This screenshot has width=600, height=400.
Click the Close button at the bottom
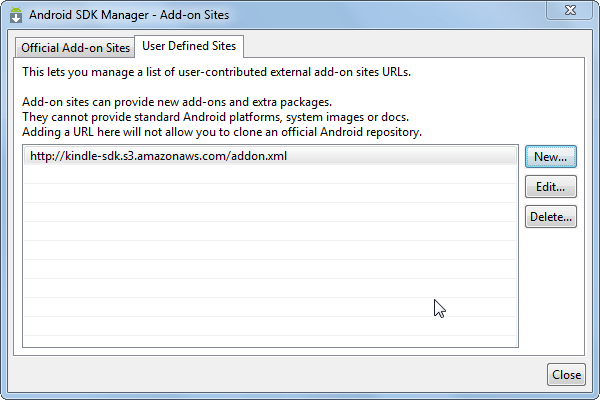[x=565, y=375]
